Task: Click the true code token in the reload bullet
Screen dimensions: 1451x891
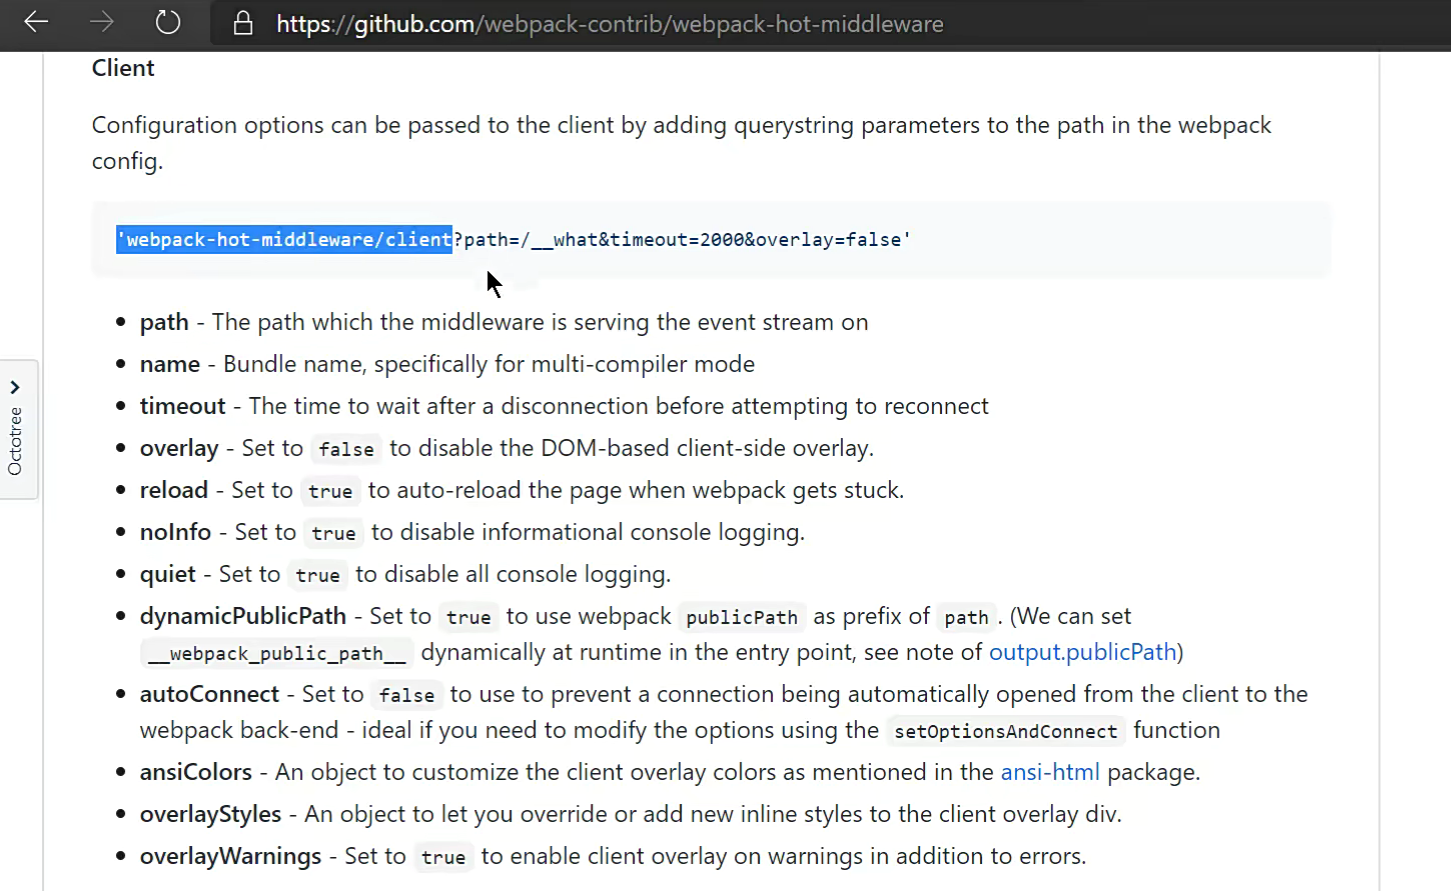Action: 330,491
